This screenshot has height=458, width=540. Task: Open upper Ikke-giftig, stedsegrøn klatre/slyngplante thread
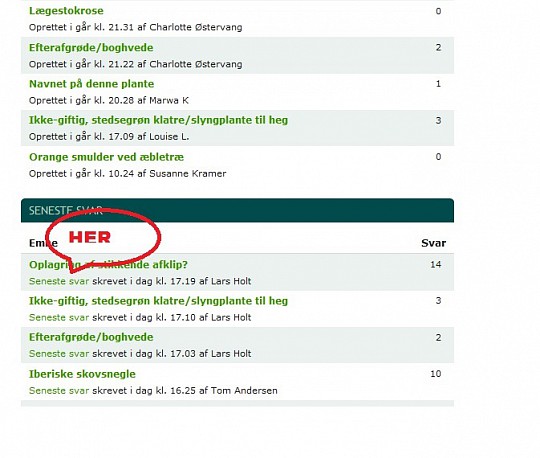(x=158, y=120)
